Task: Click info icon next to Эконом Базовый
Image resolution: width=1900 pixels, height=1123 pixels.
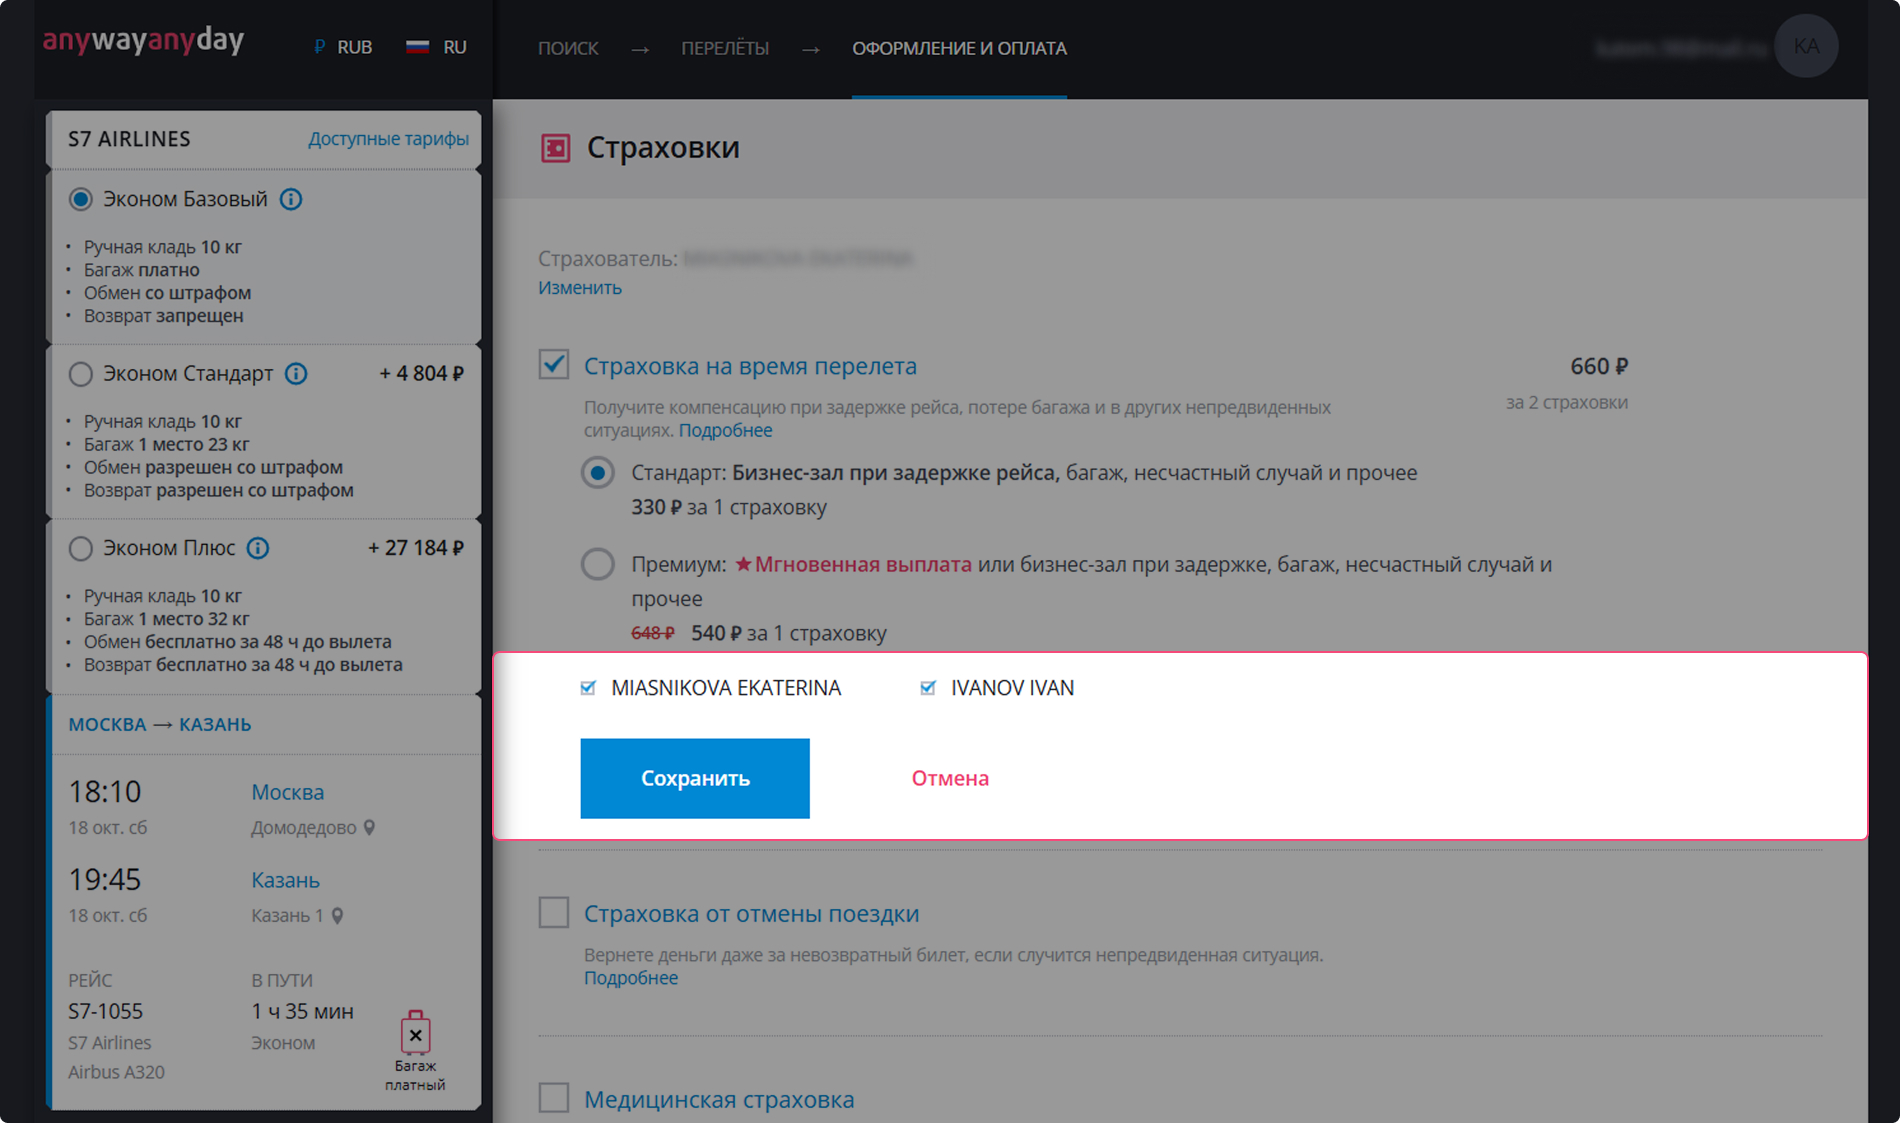Action: 291,199
